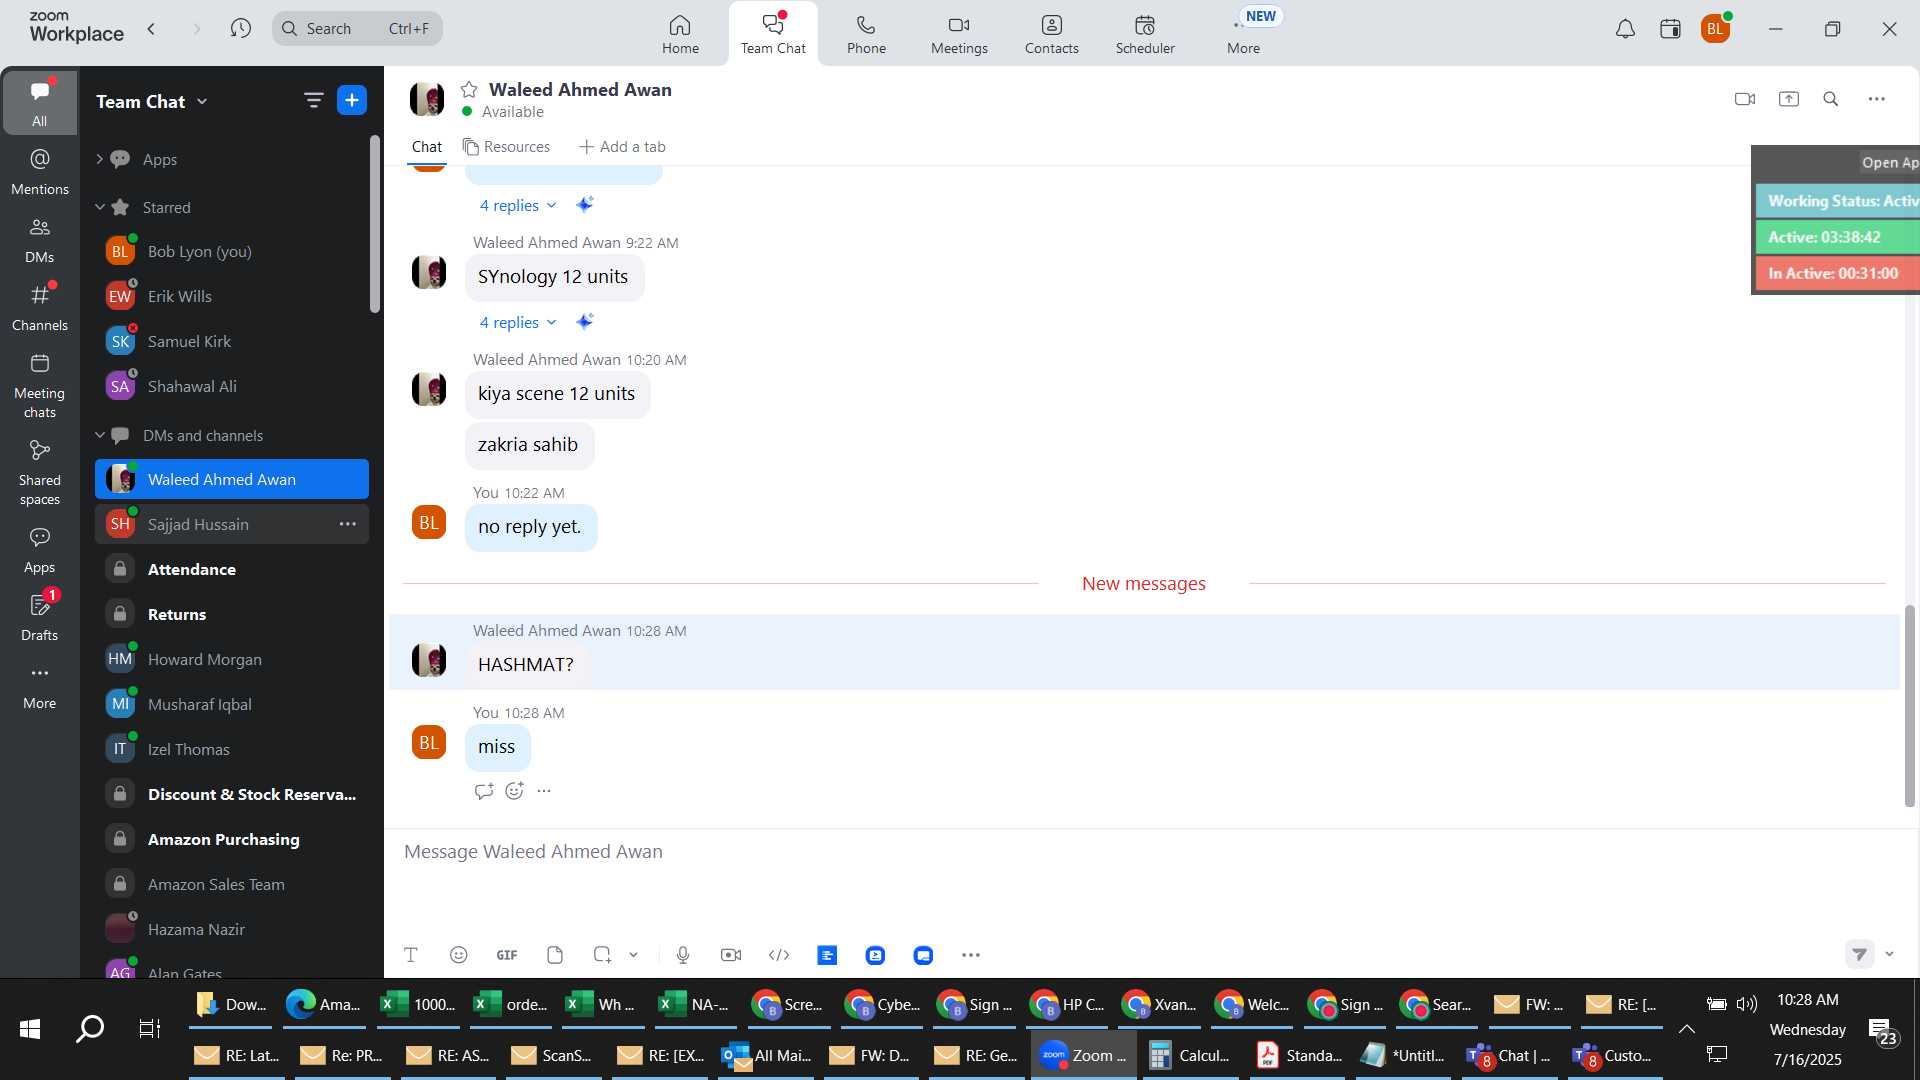Open the Mentions sidebar section
Screen dimensions: 1920x1080
coord(40,172)
